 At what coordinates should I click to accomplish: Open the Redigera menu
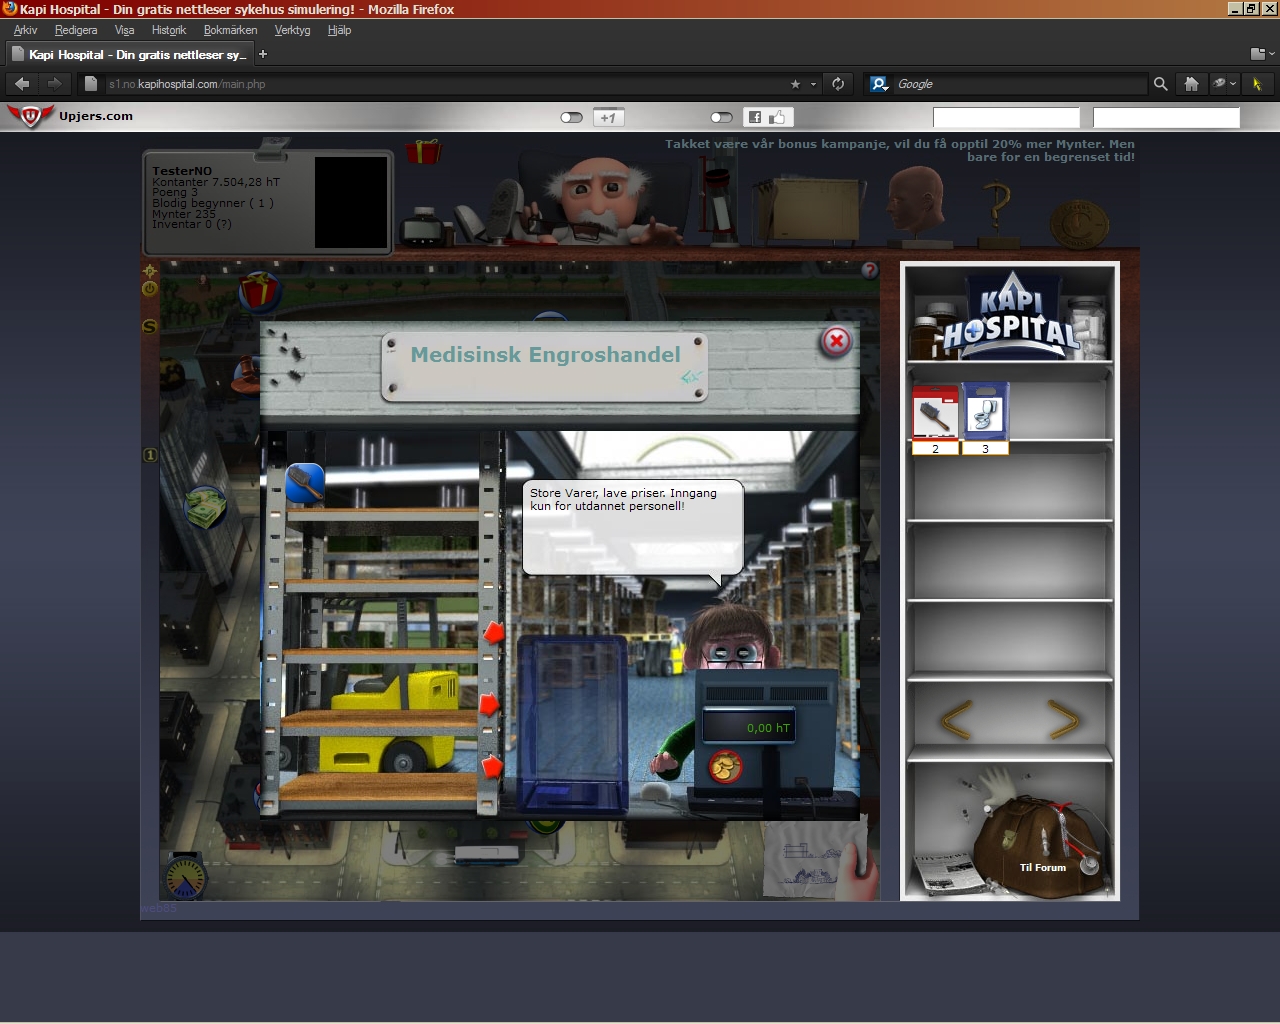pyautogui.click(x=76, y=30)
